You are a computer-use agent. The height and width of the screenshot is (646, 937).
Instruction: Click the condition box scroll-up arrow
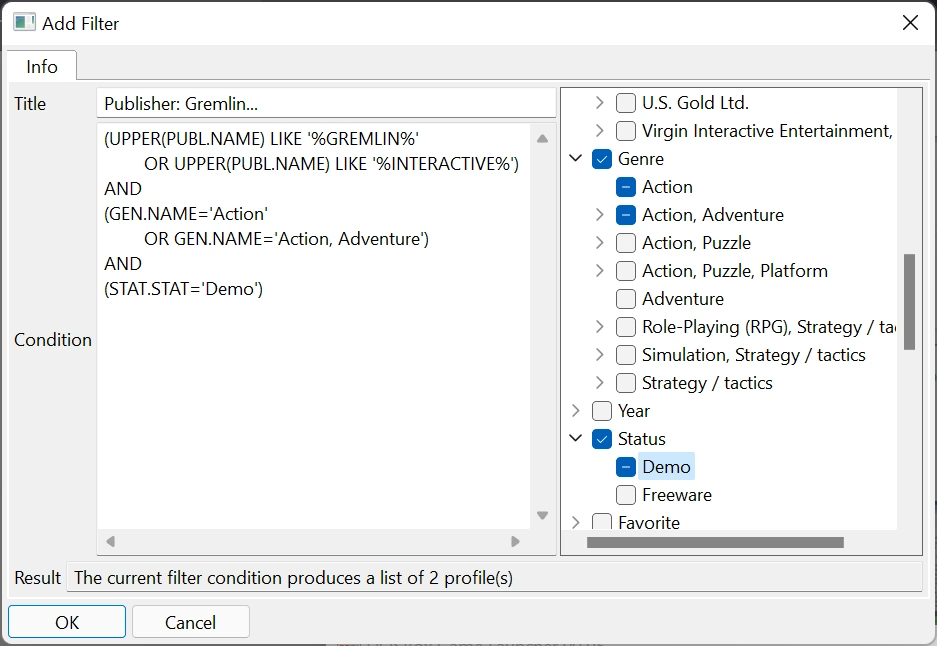coord(543,139)
